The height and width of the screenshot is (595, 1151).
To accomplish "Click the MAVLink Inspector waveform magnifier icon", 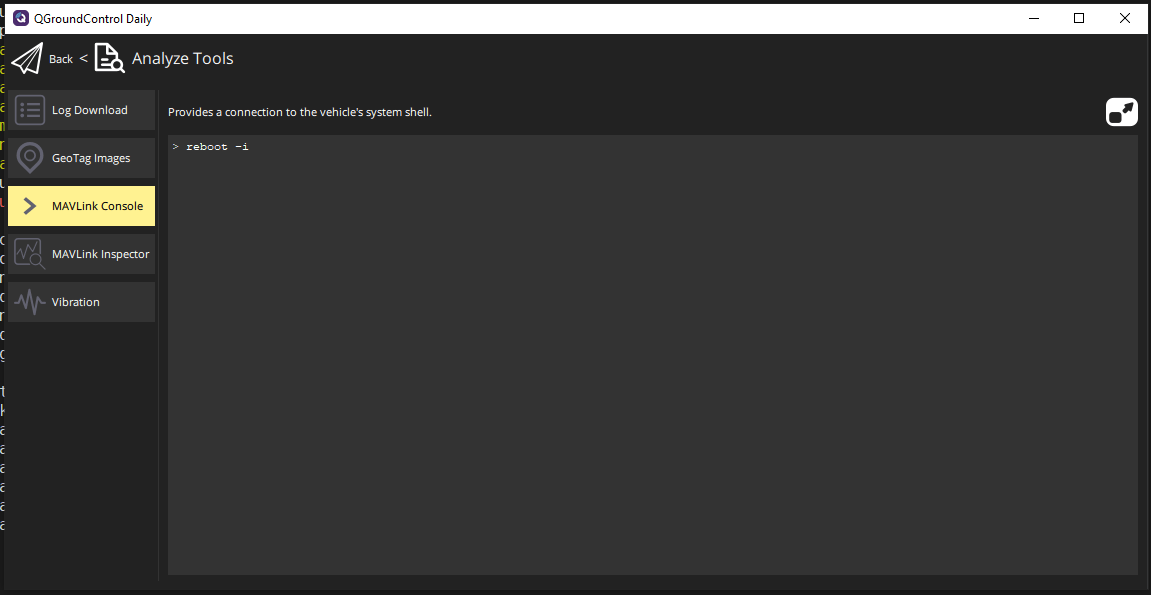I will click(x=29, y=253).
